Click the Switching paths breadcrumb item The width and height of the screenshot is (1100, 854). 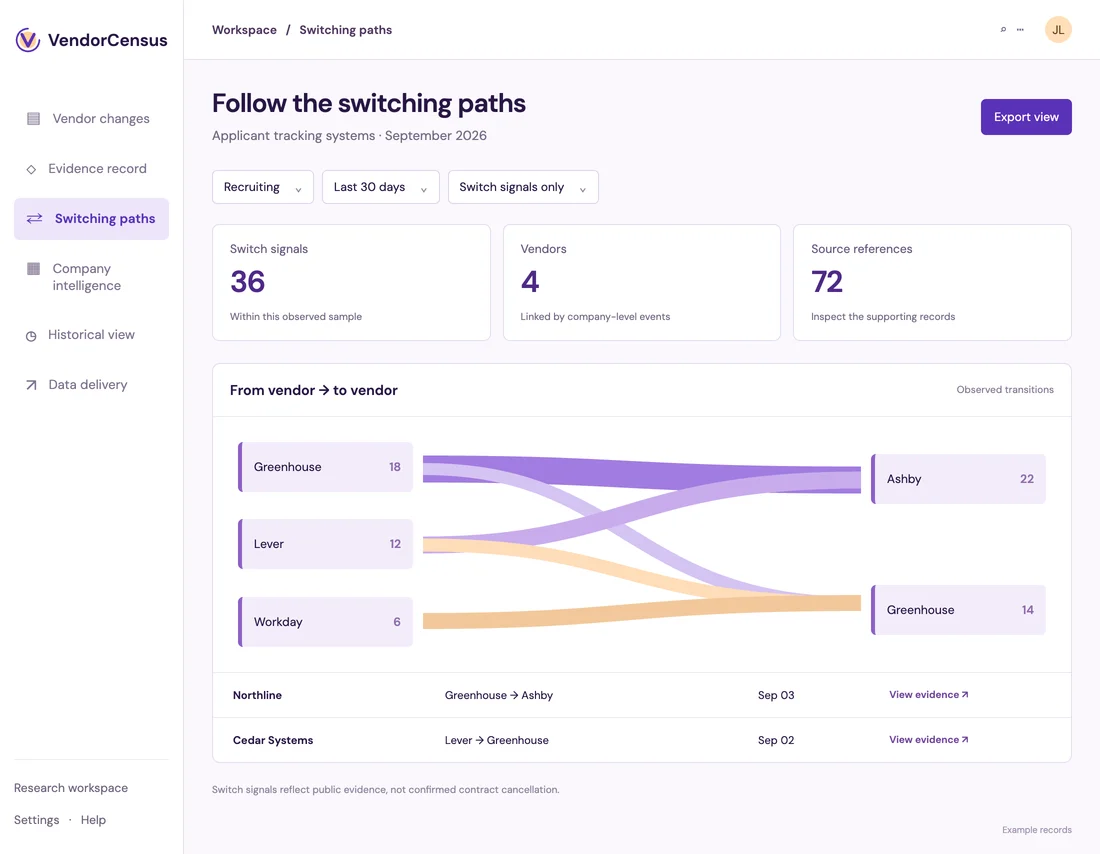[346, 30]
